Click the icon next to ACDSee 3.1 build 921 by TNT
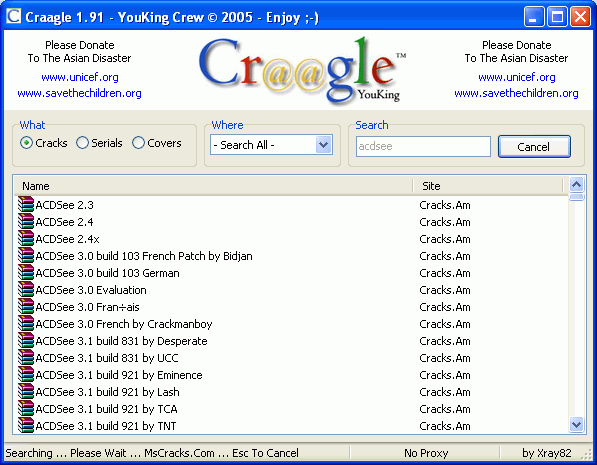This screenshot has height=465, width=597. [26, 425]
